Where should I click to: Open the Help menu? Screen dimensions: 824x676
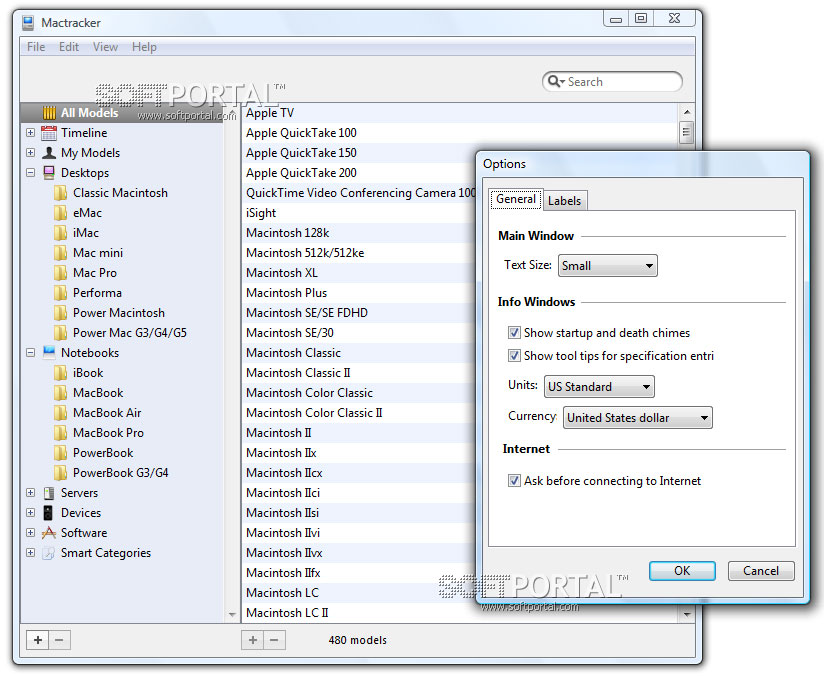(x=144, y=47)
